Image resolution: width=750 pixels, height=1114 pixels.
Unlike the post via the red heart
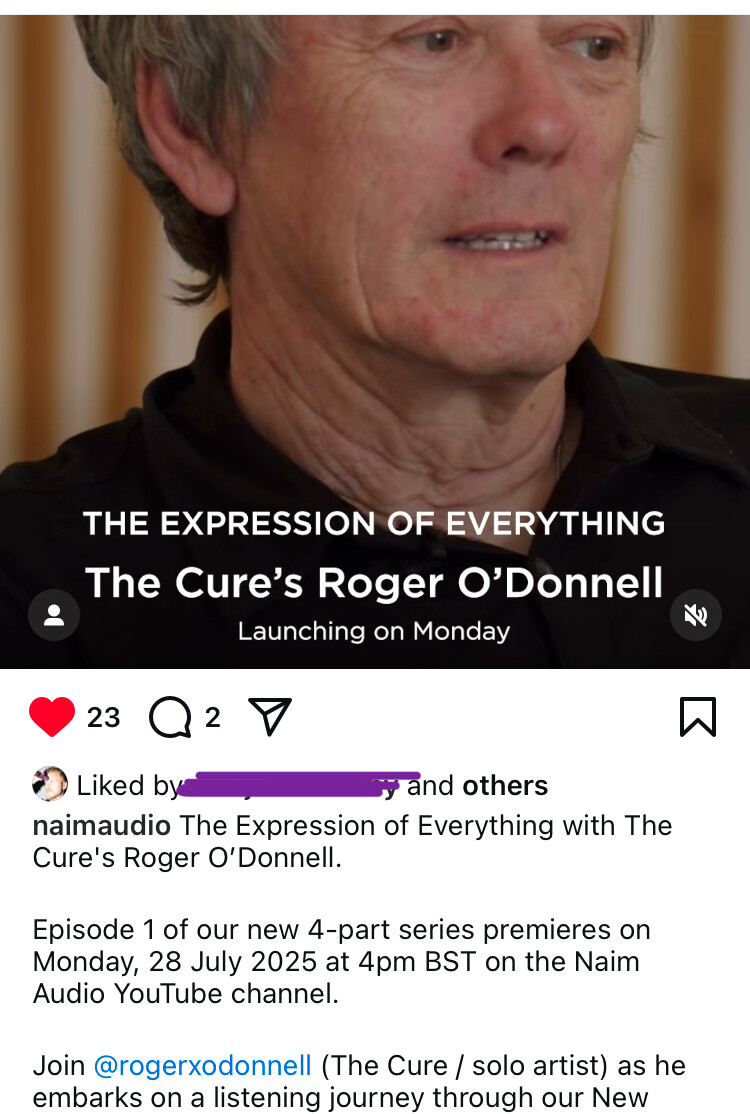pos(52,717)
